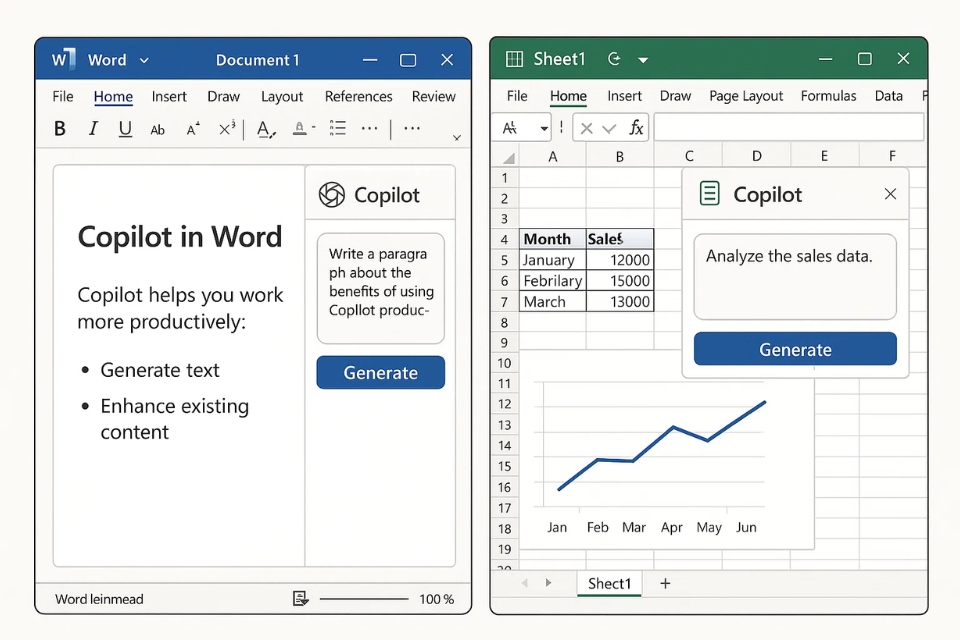
Task: Close the Copilot panel in Excel
Action: click(x=890, y=194)
